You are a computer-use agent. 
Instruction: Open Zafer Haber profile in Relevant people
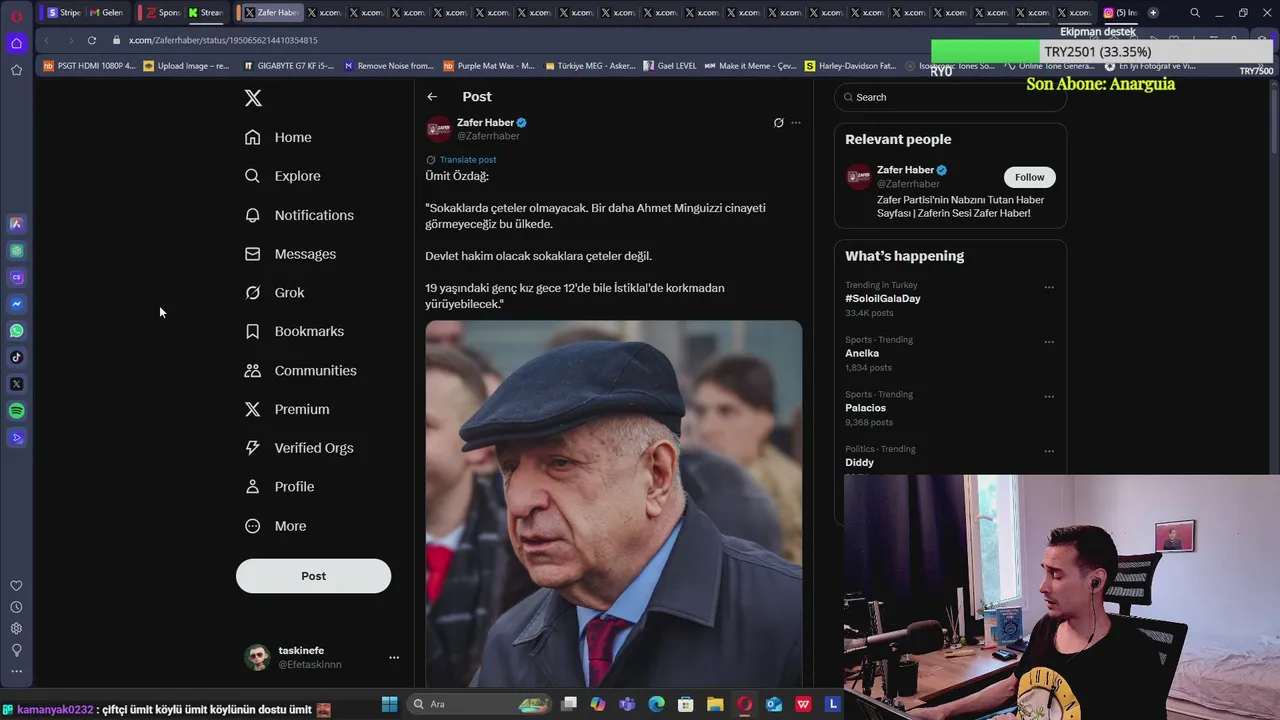pos(905,170)
